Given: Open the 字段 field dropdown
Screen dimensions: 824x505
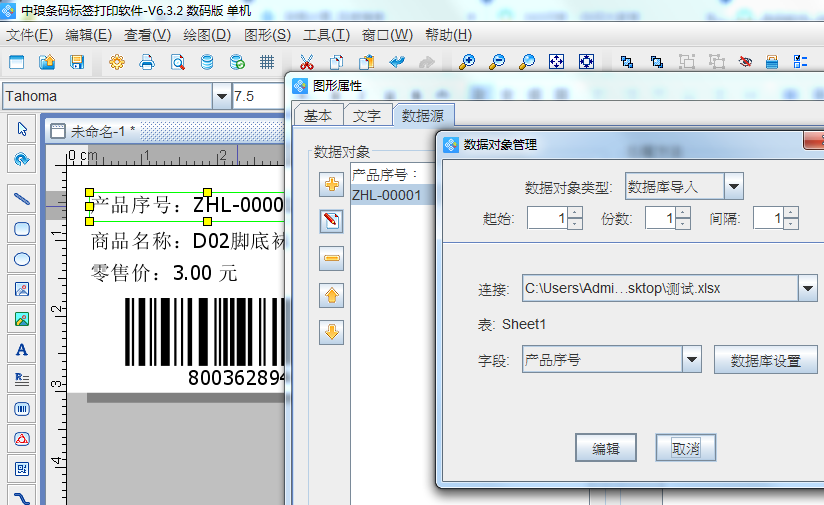Looking at the screenshot, I should click(x=692, y=360).
